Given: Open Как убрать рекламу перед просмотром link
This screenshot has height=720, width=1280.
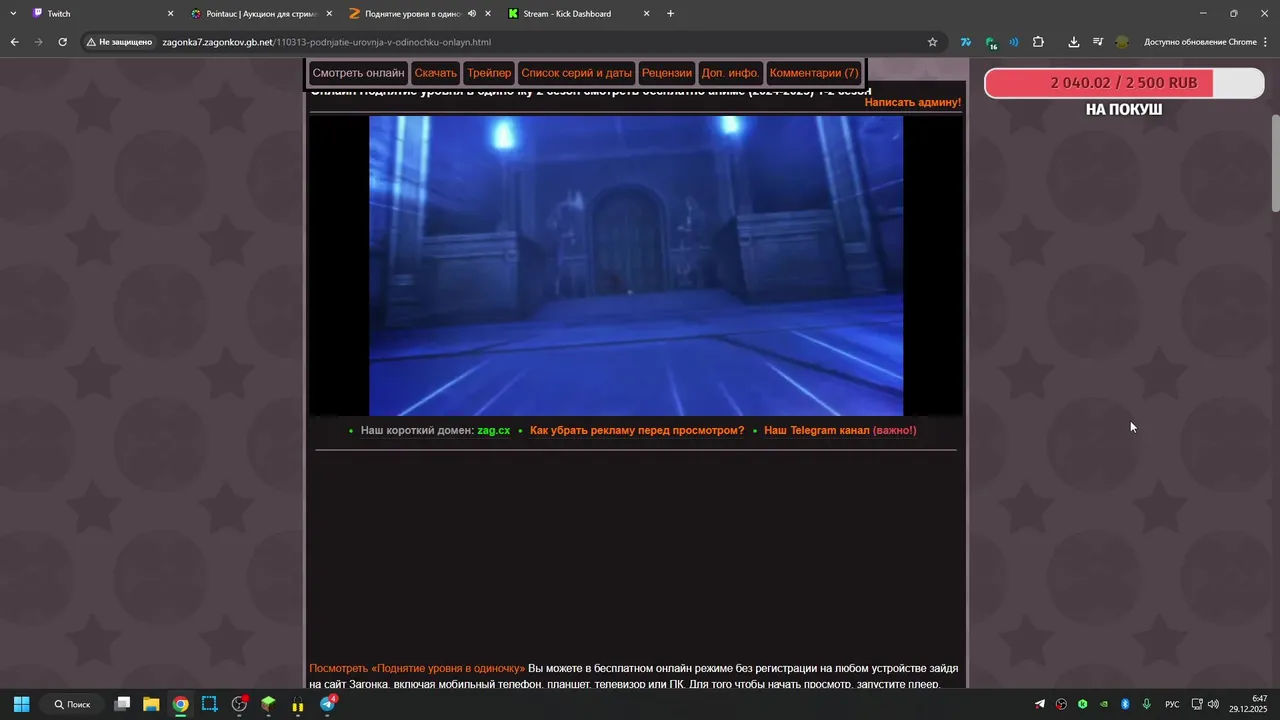Looking at the screenshot, I should pyautogui.click(x=637, y=430).
